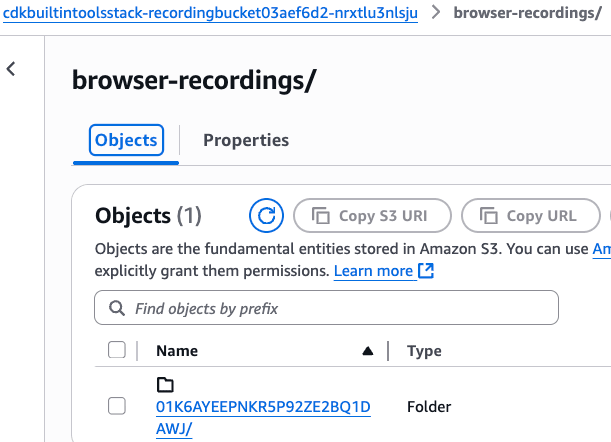The image size is (611, 442).
Task: Refresh the objects list
Action: pyautogui.click(x=267, y=216)
